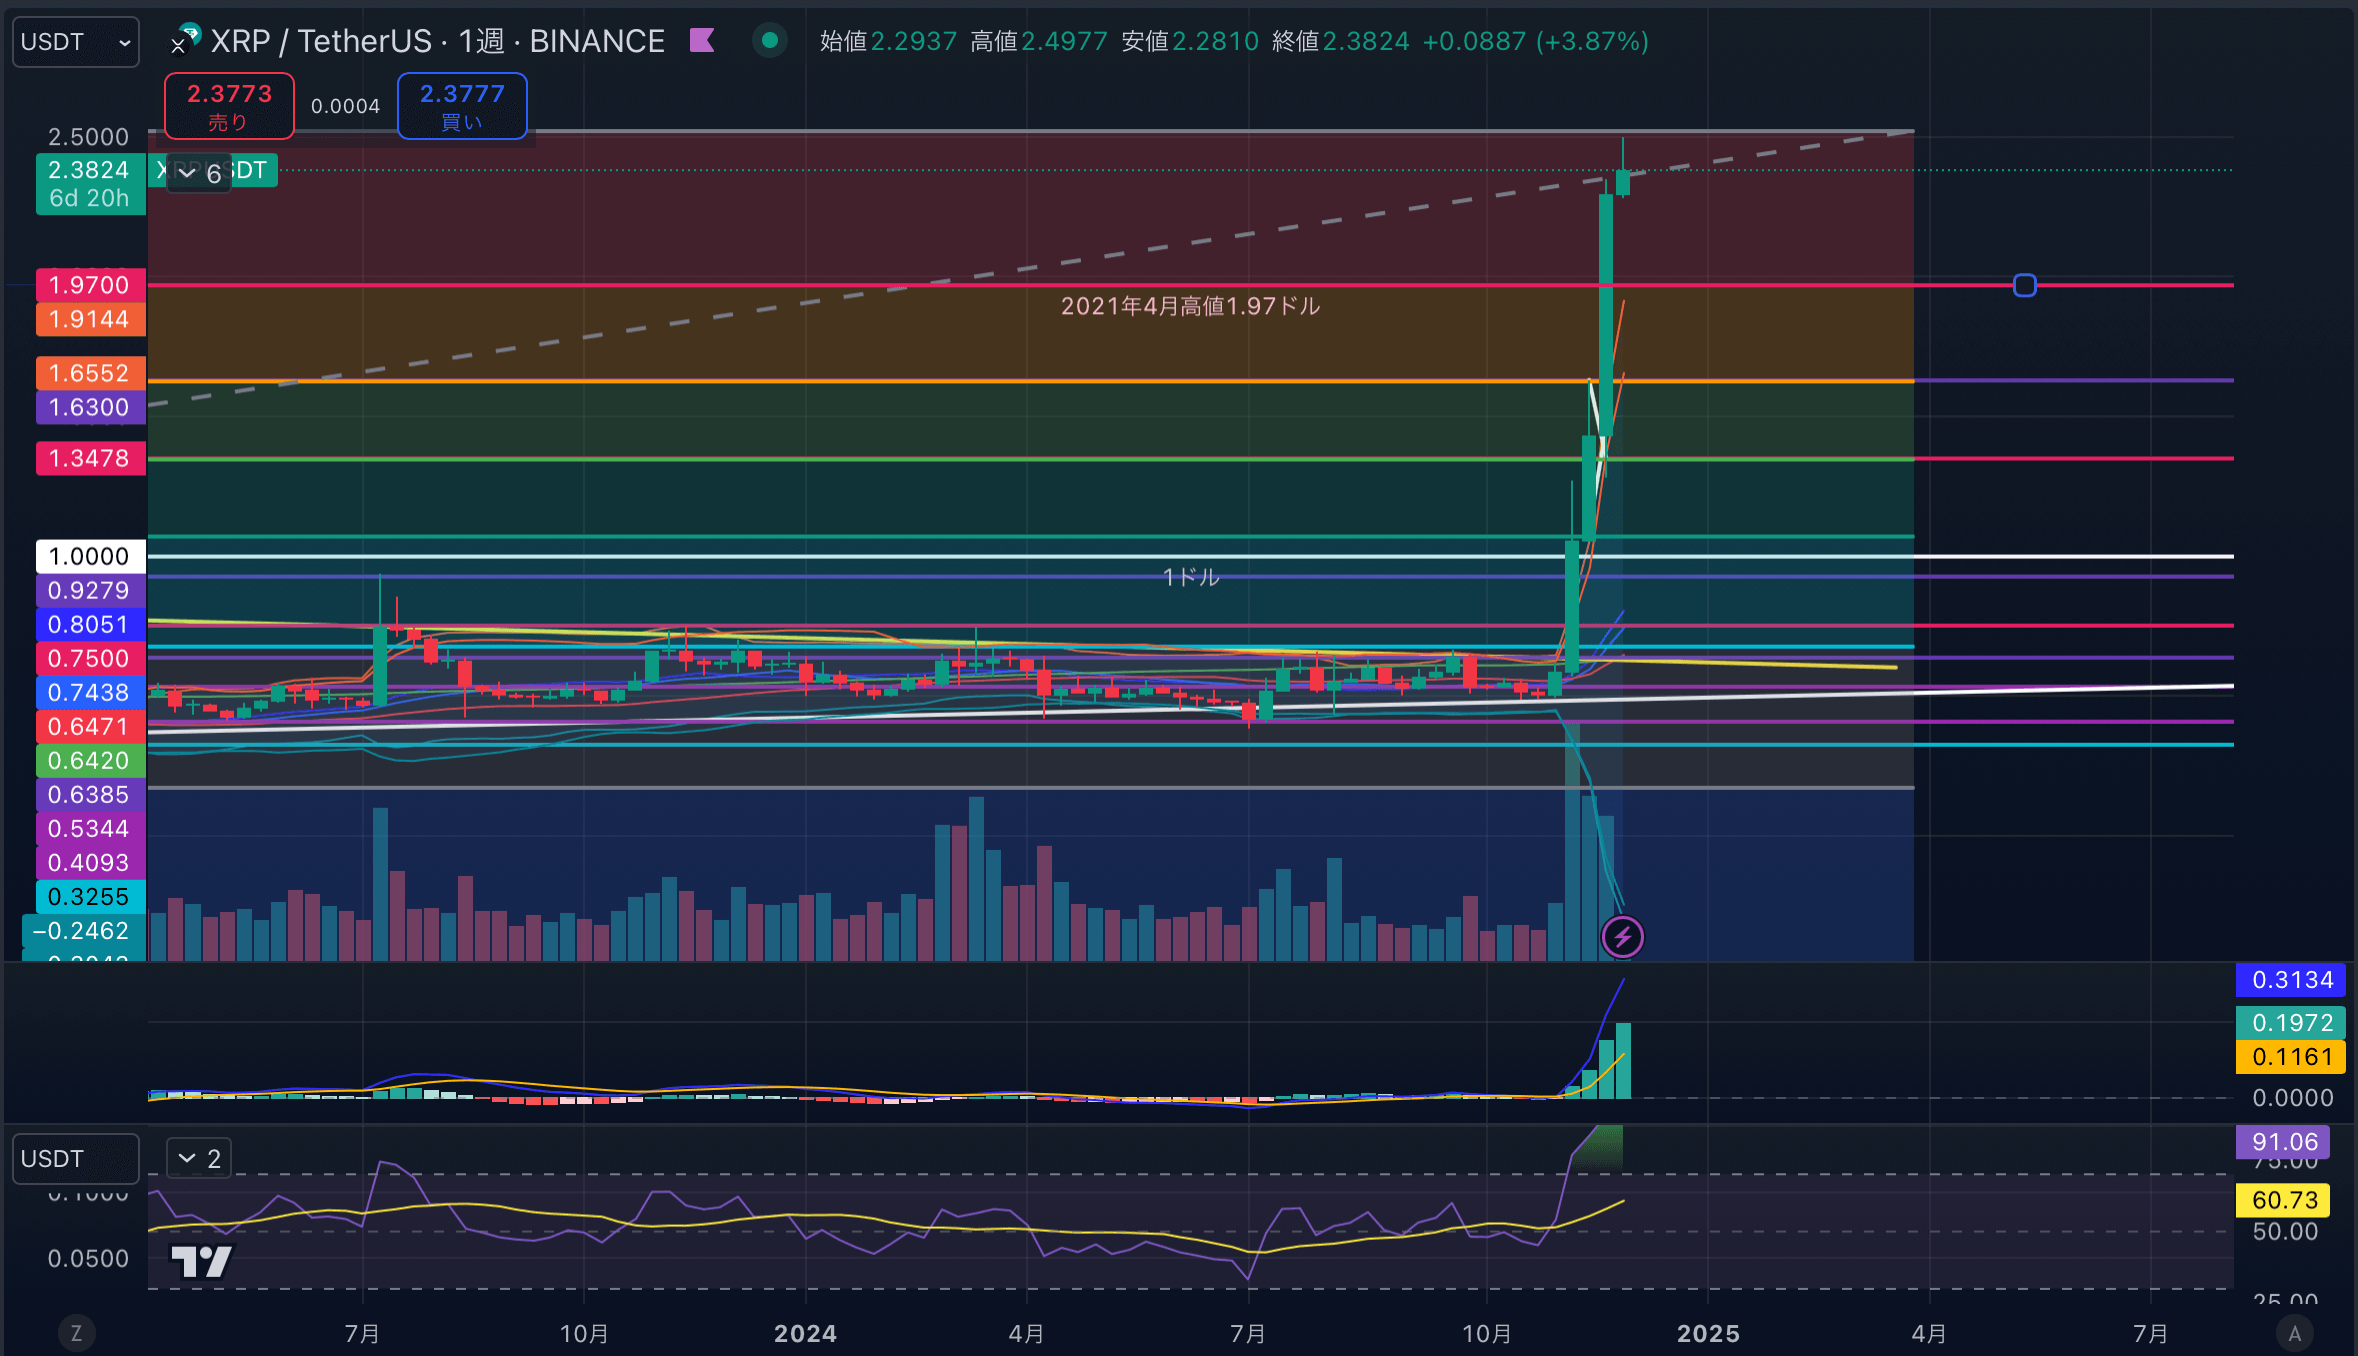
Task: Click the purple flag icon next to BINANCE
Action: 702,41
